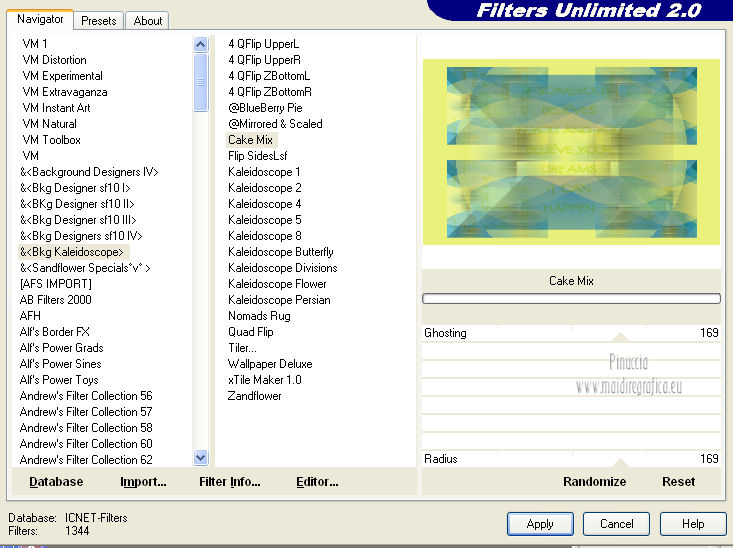Screen dimensions: 733x548
Task: Choose the Flip SidesLsf filter
Action: 258,156
